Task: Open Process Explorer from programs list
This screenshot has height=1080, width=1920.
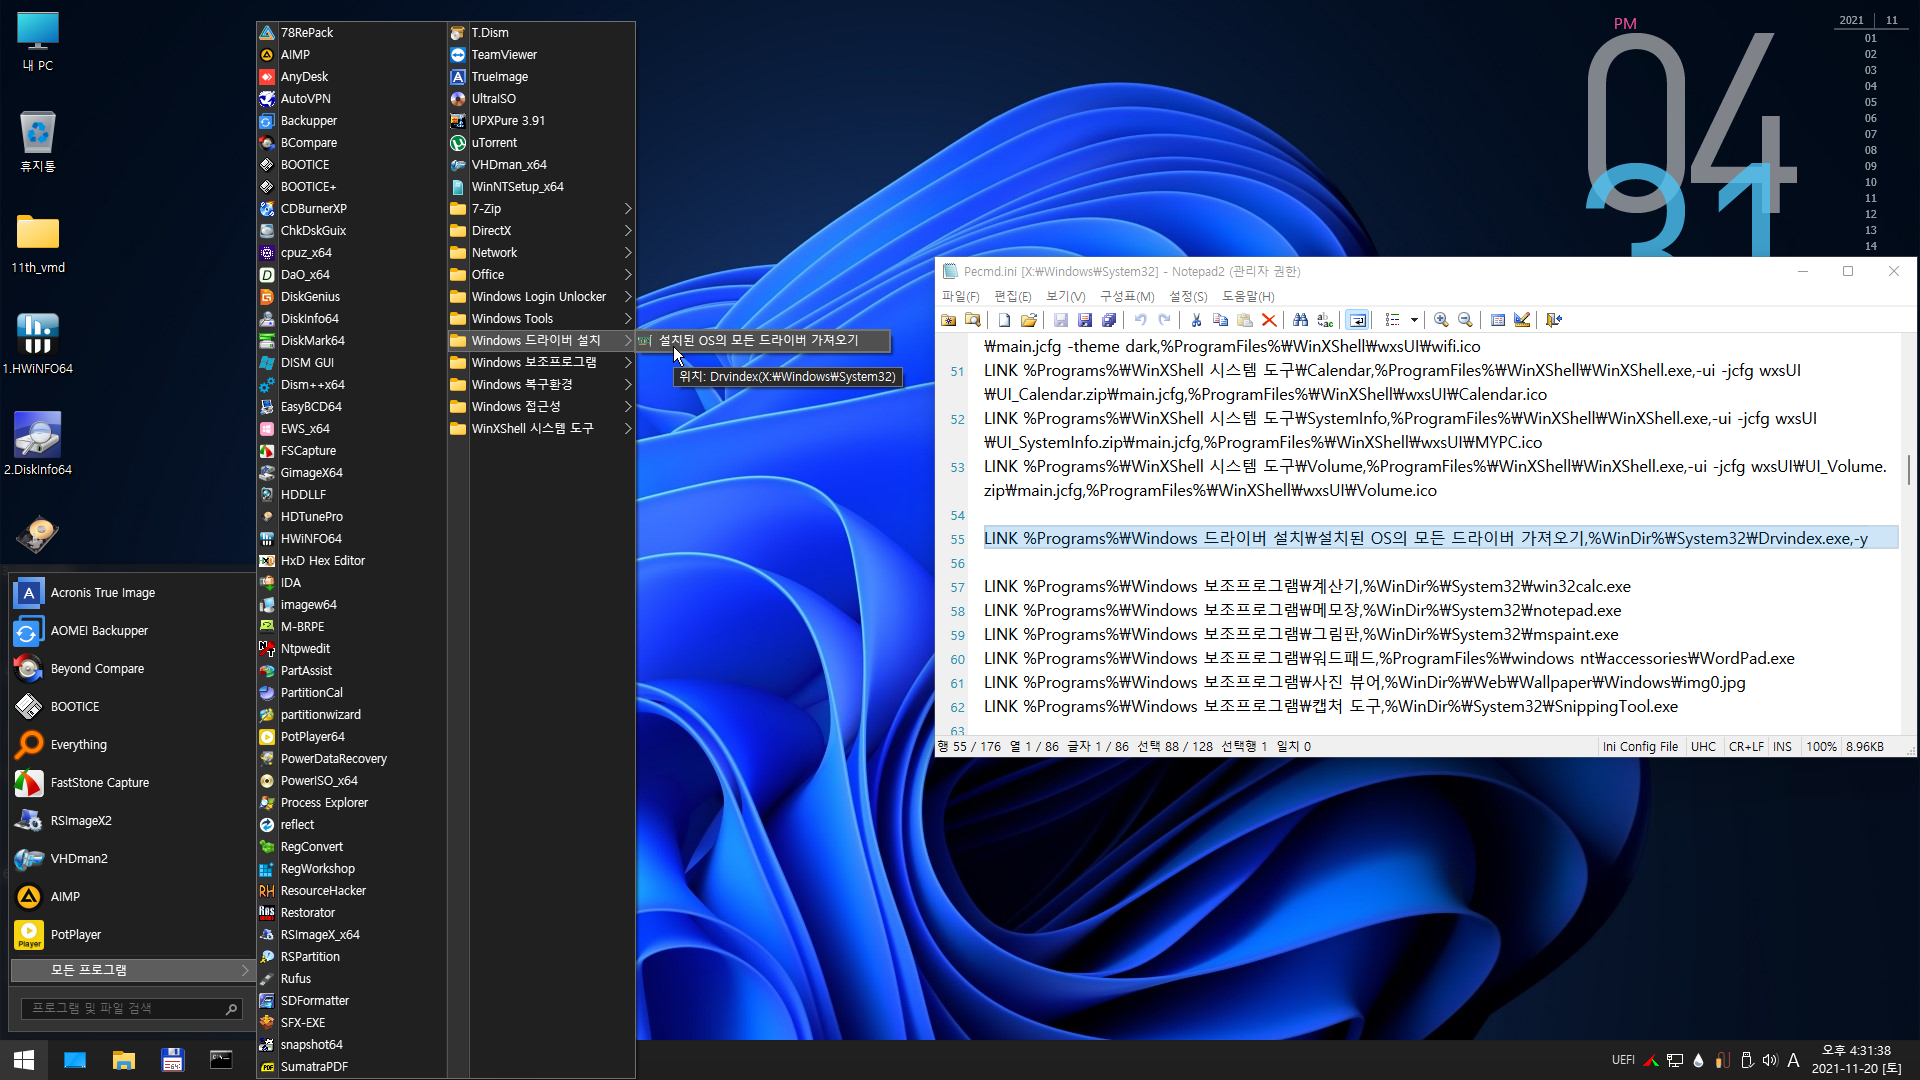Action: 350,803
